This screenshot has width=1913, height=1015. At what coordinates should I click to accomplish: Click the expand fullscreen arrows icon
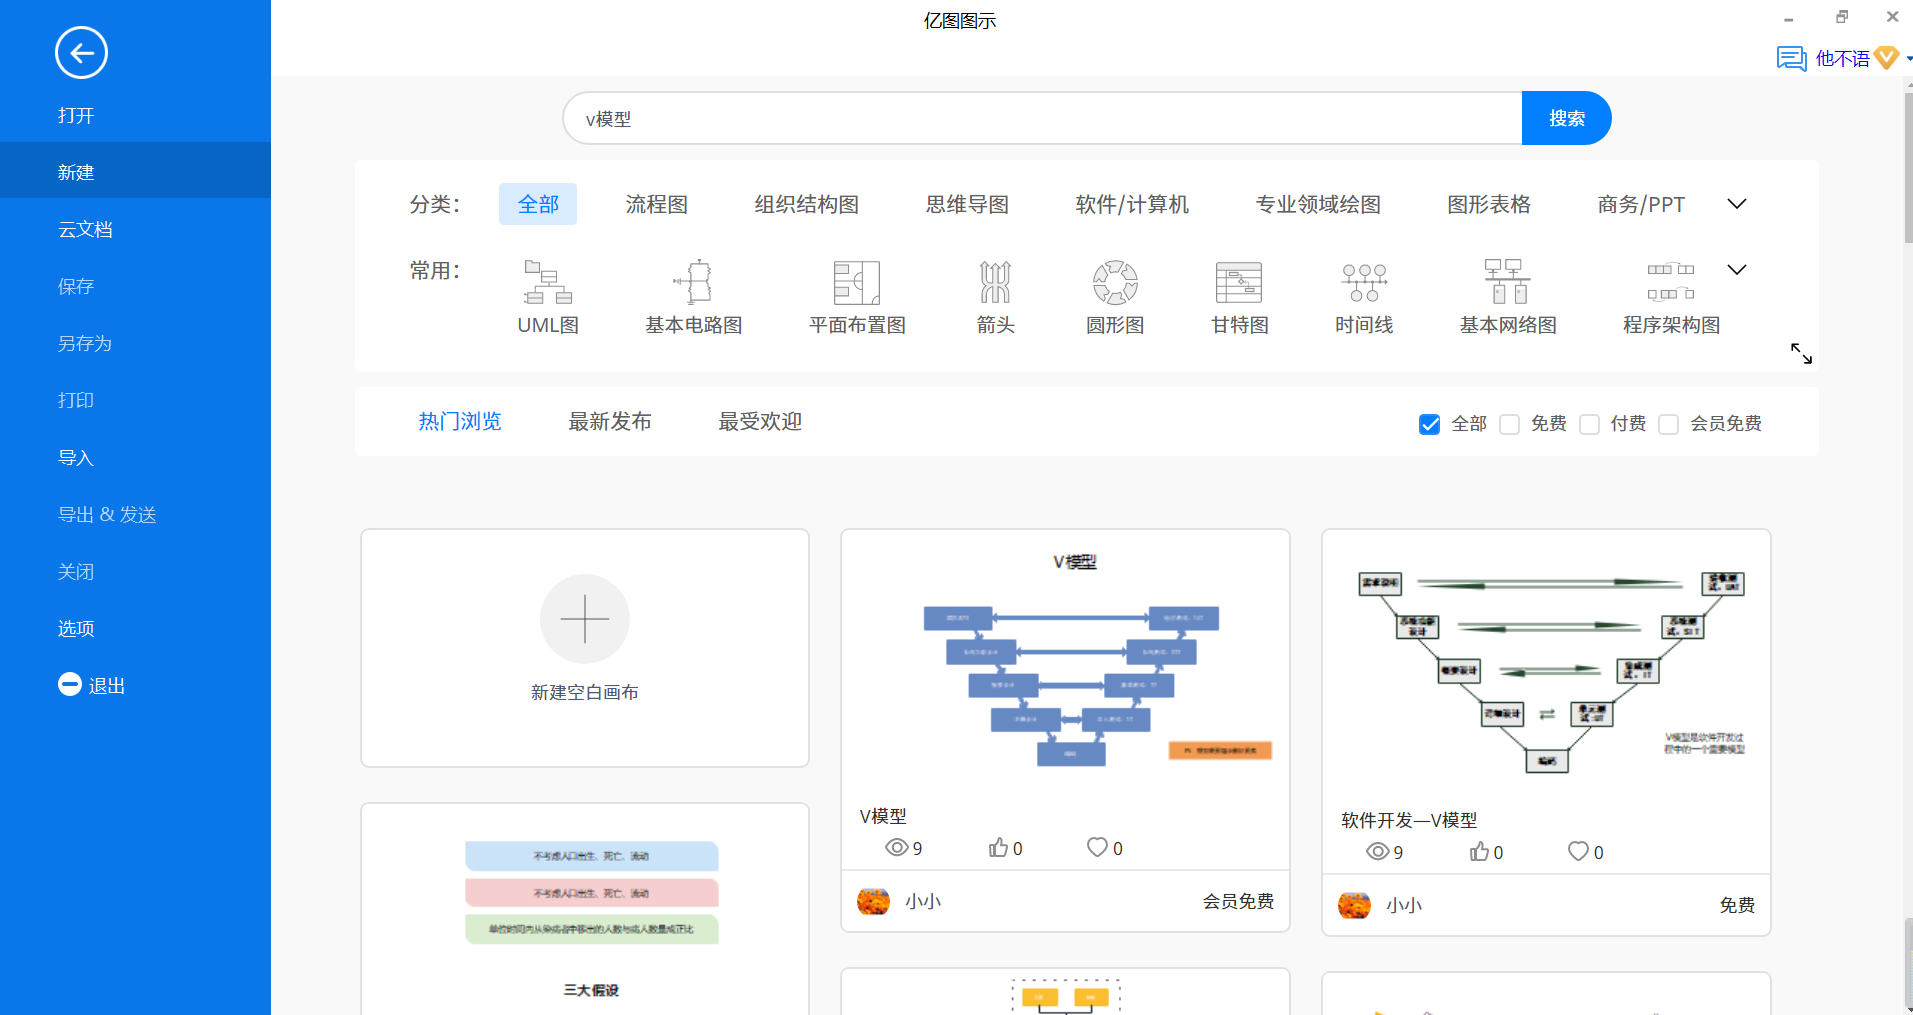[1801, 353]
